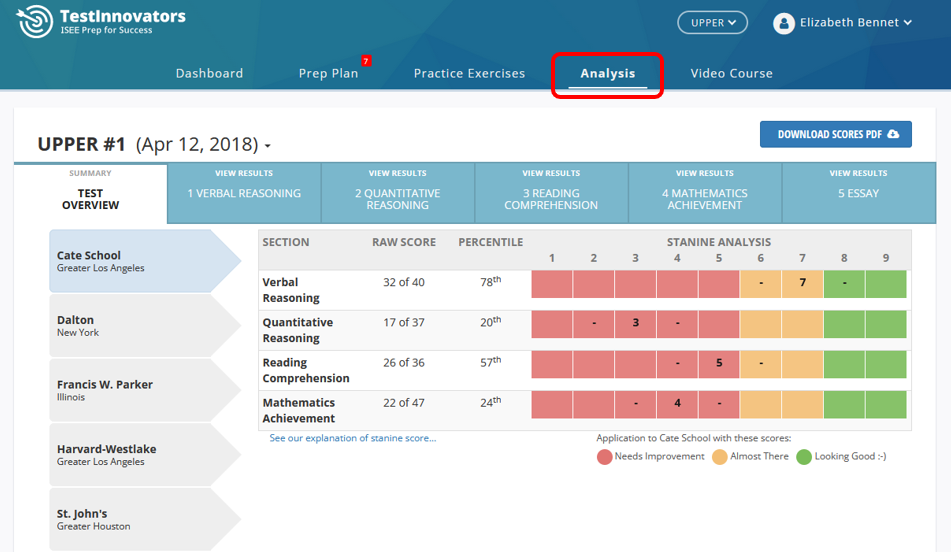This screenshot has width=951, height=552.
Task: Switch to Practice Exercises
Action: tap(469, 73)
